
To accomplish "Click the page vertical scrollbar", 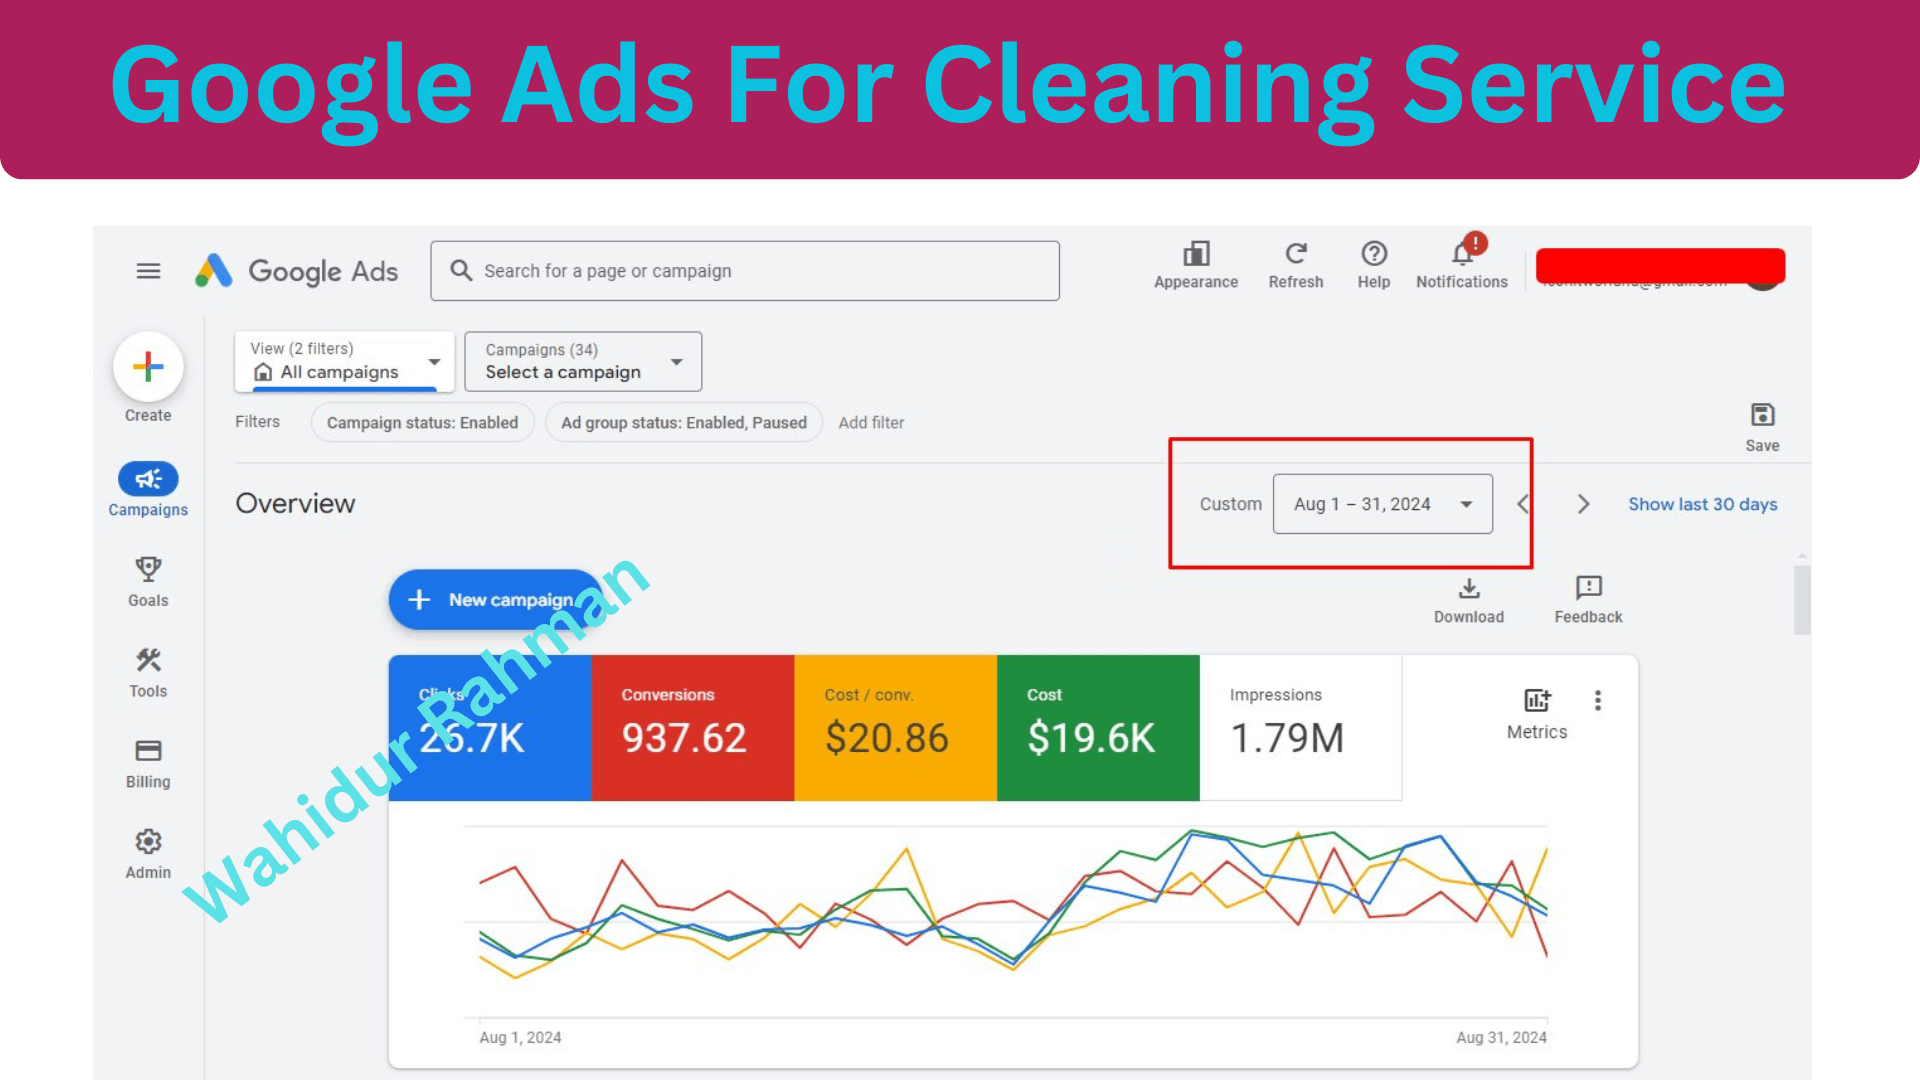I will pos(1802,600).
